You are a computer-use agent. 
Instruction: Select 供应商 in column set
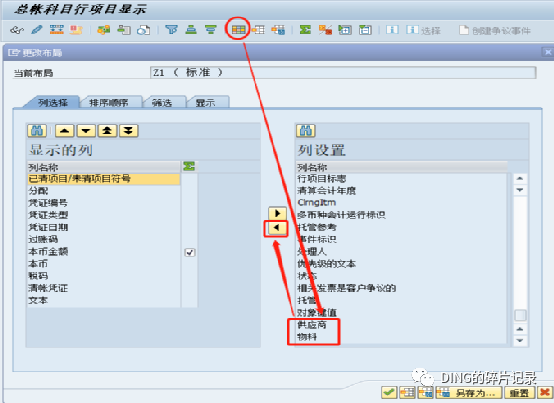pyautogui.click(x=402, y=325)
